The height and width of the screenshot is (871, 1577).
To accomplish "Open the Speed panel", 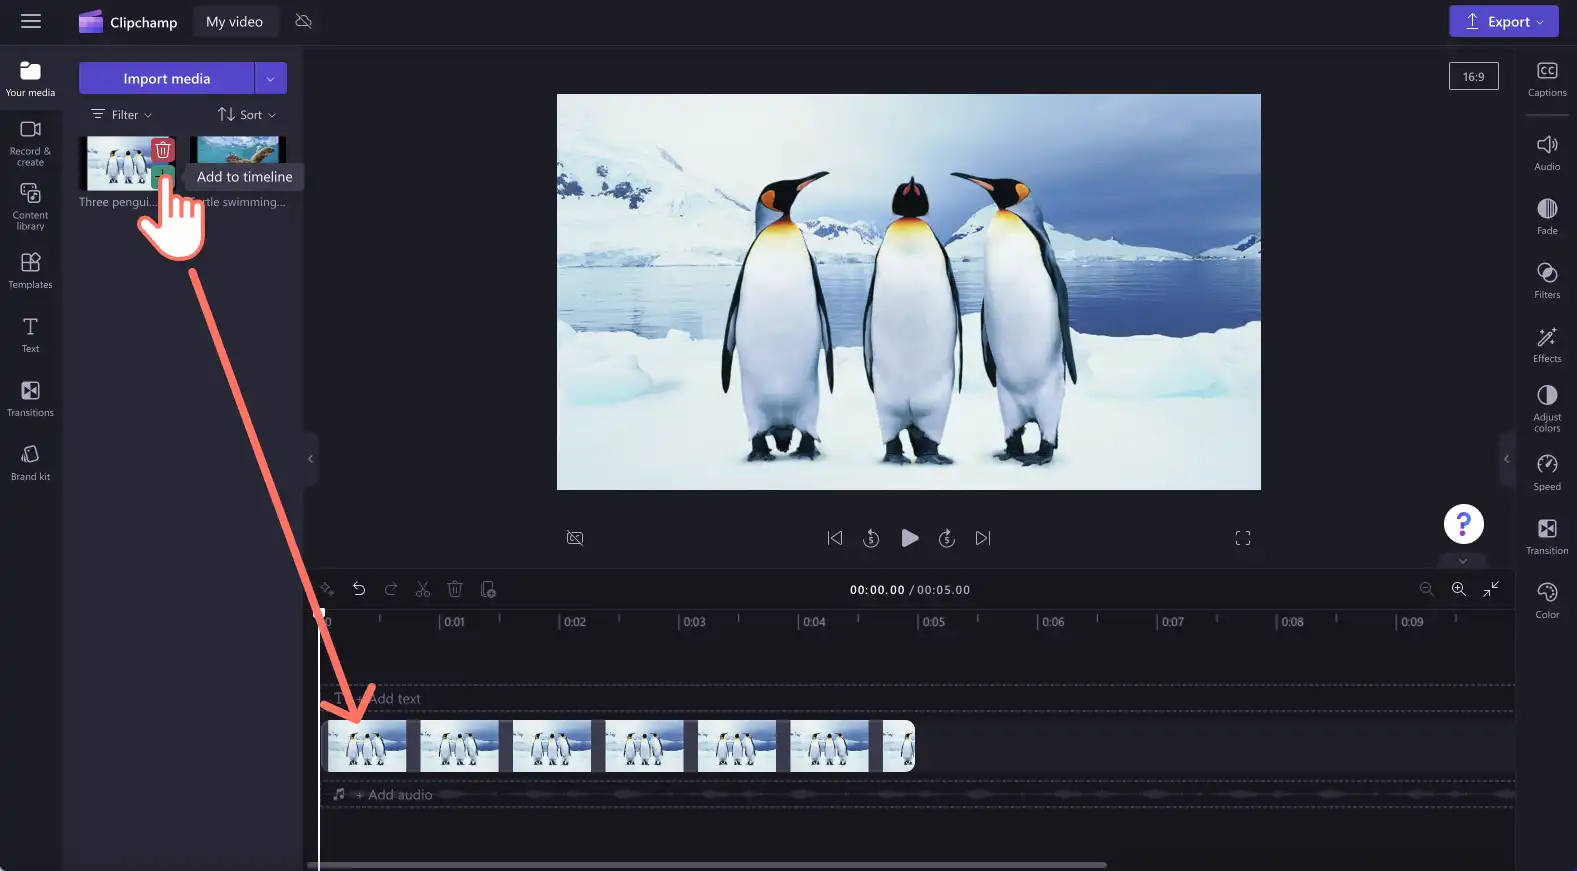I will (1547, 473).
